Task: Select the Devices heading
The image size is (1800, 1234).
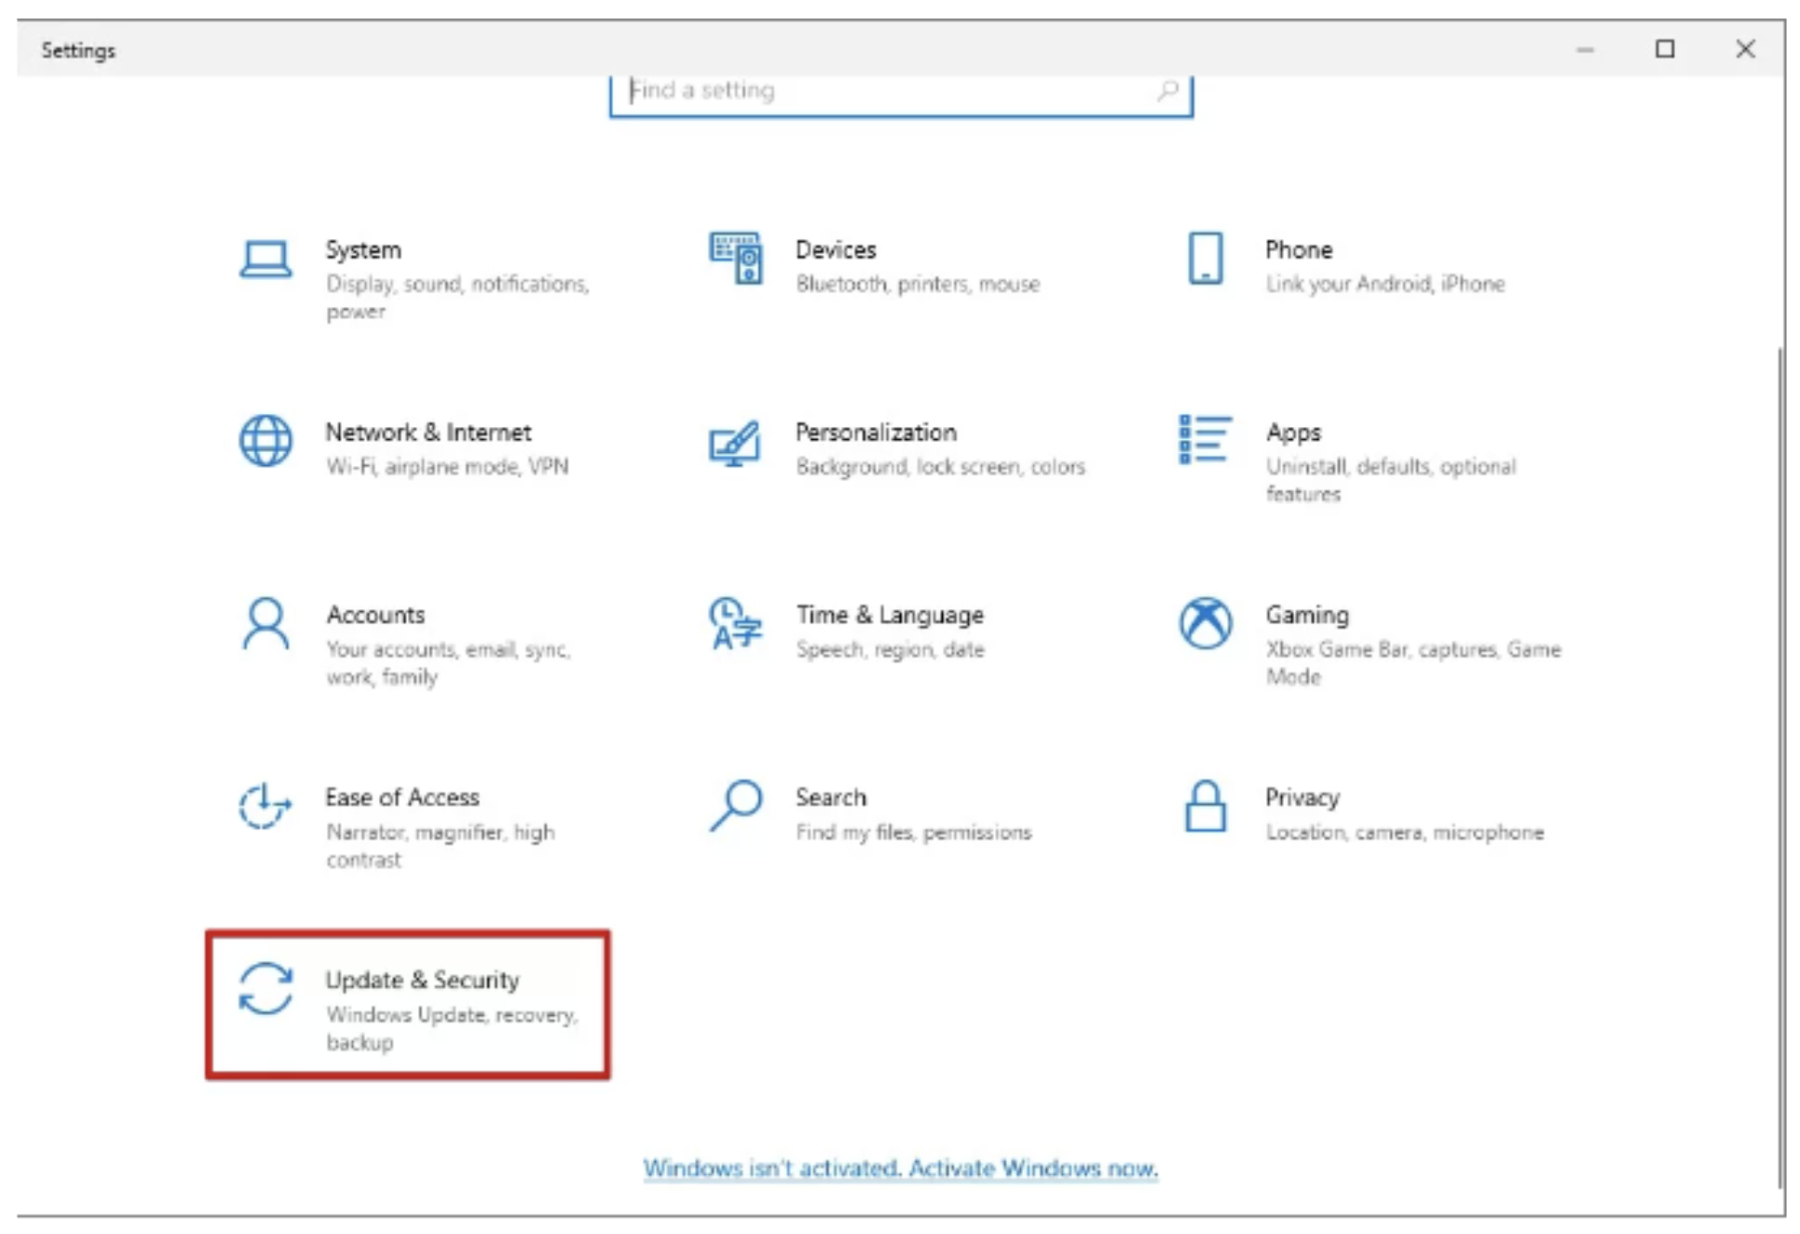Action: (836, 250)
